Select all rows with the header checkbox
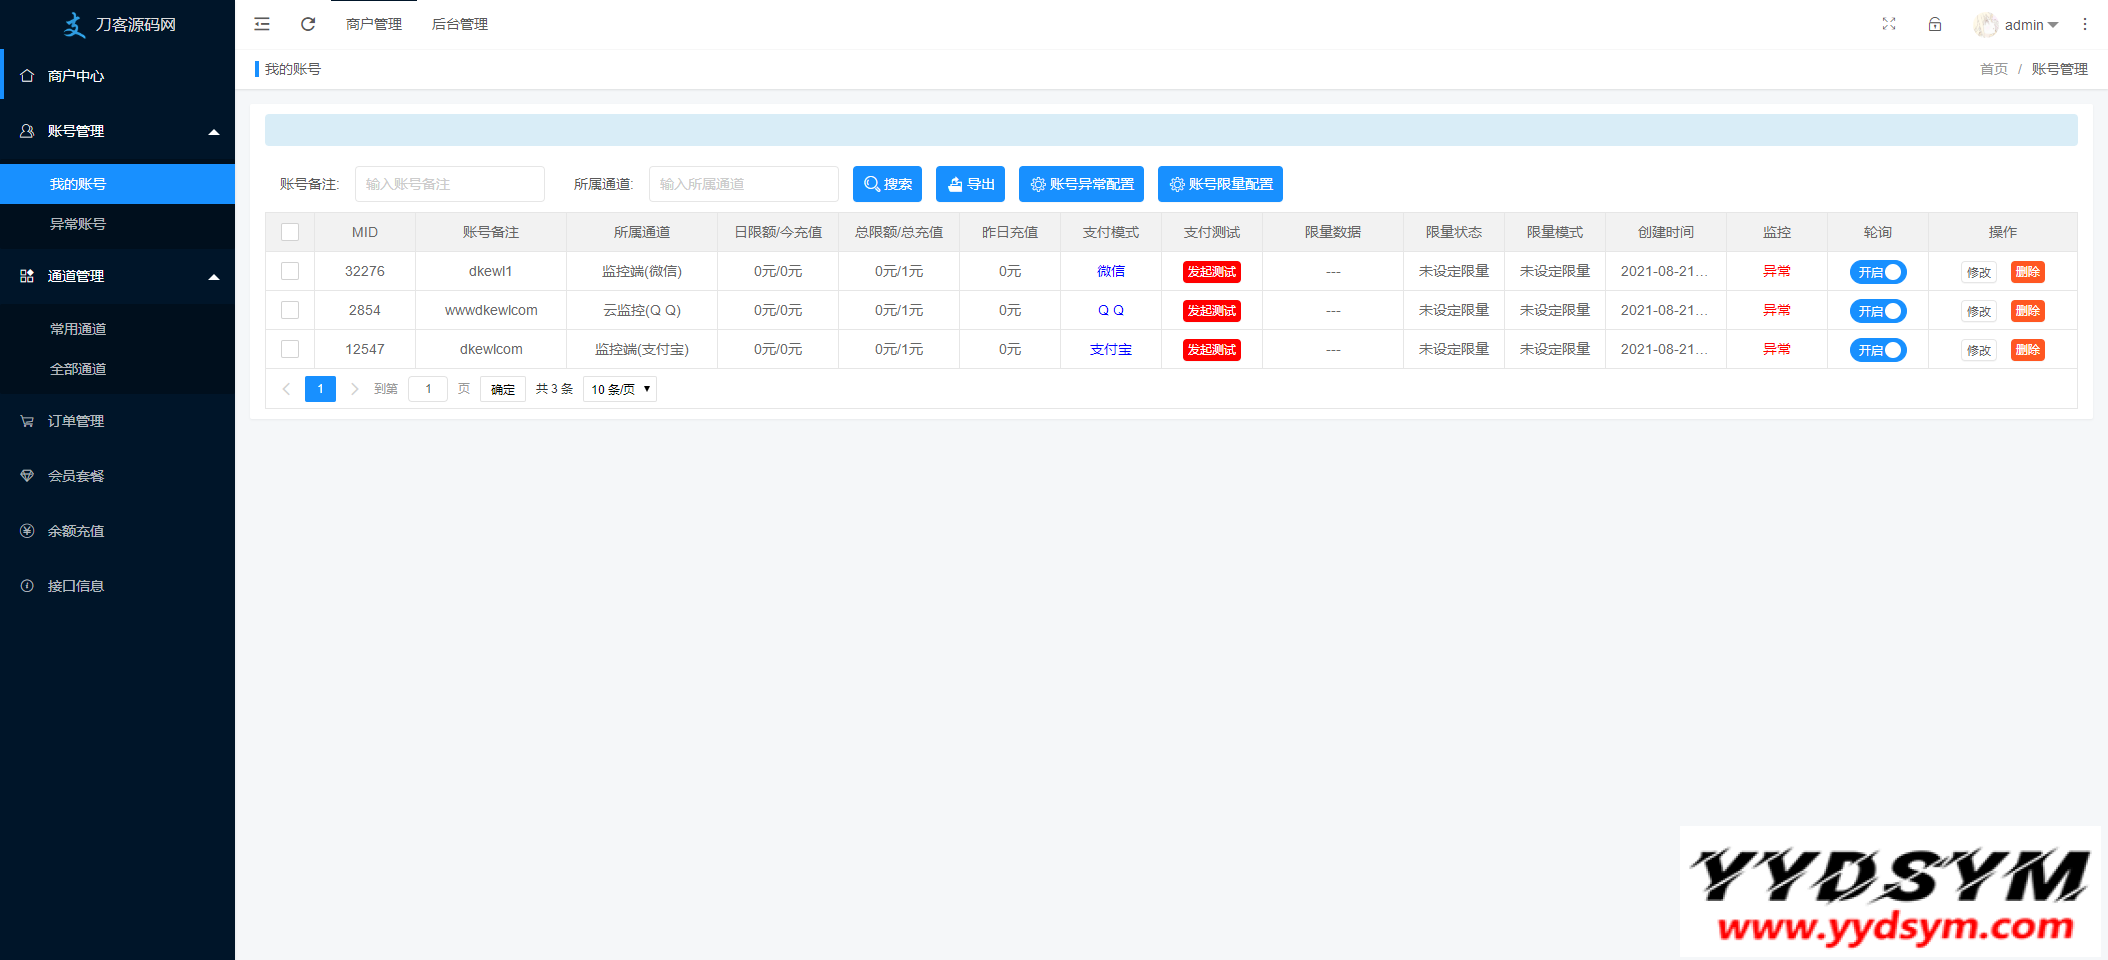This screenshot has width=2108, height=960. (x=290, y=232)
